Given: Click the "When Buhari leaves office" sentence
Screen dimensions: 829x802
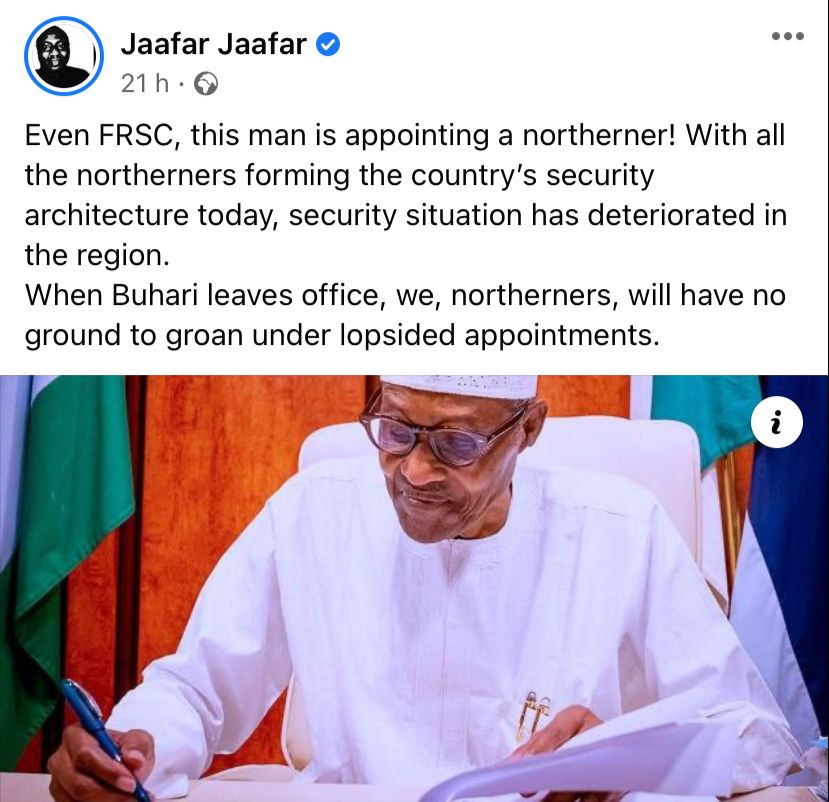Looking at the screenshot, I should pos(405,315).
